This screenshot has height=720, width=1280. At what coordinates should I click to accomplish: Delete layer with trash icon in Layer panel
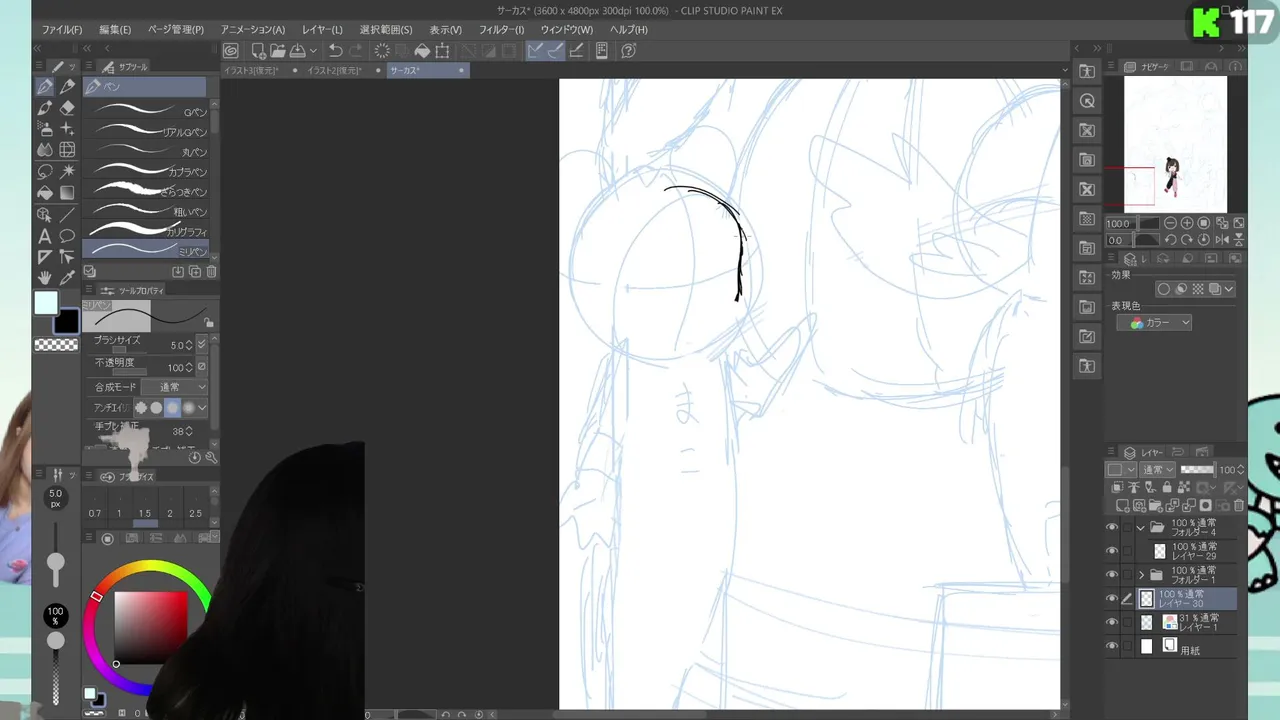tap(1240, 506)
